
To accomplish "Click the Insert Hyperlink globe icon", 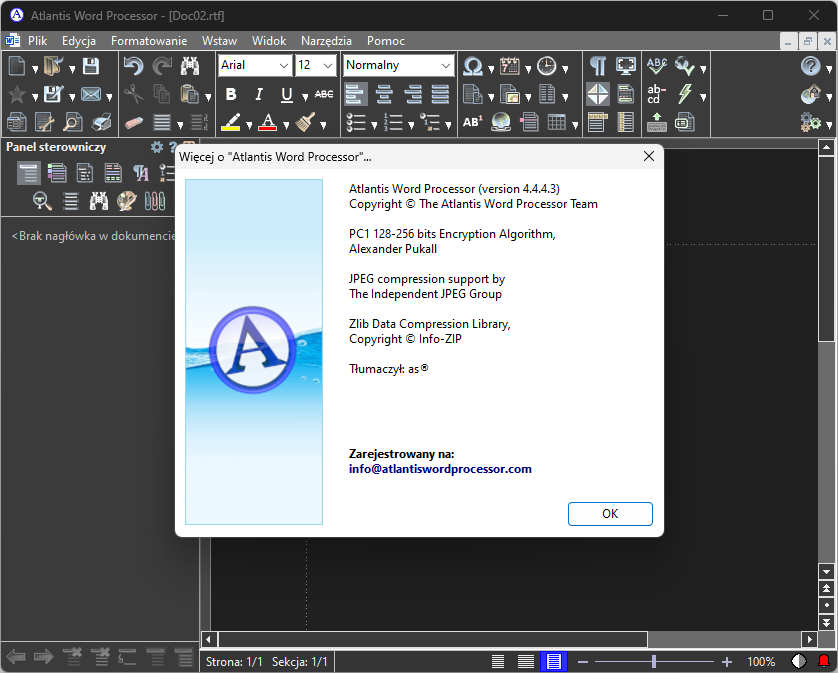I will [x=501, y=122].
